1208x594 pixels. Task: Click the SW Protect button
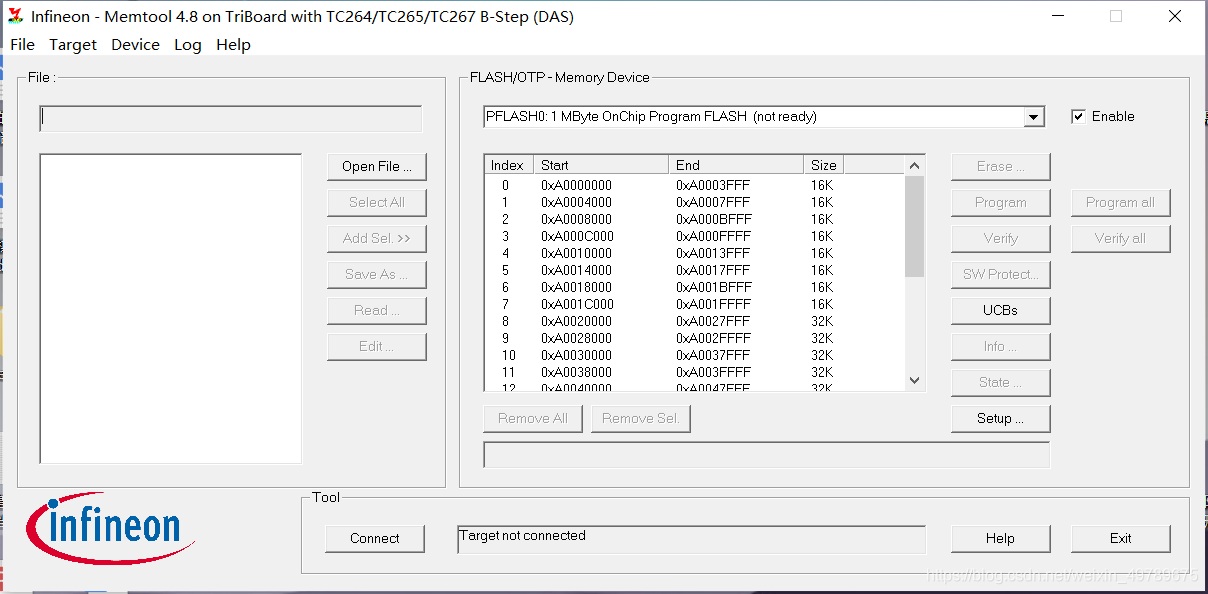(x=1000, y=275)
